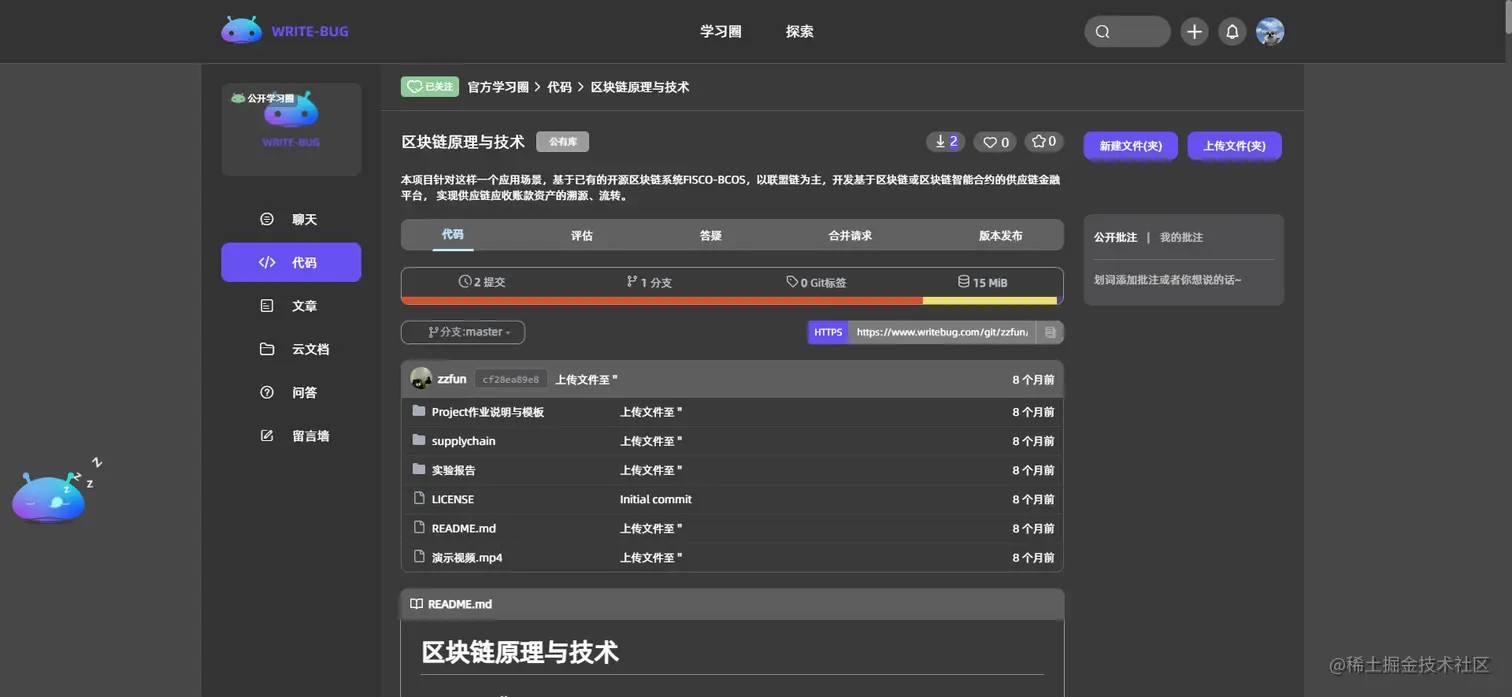Viewport: 1512px width, 697px height.
Task: Switch to the 代码 tab
Action: pyautogui.click(x=453, y=235)
